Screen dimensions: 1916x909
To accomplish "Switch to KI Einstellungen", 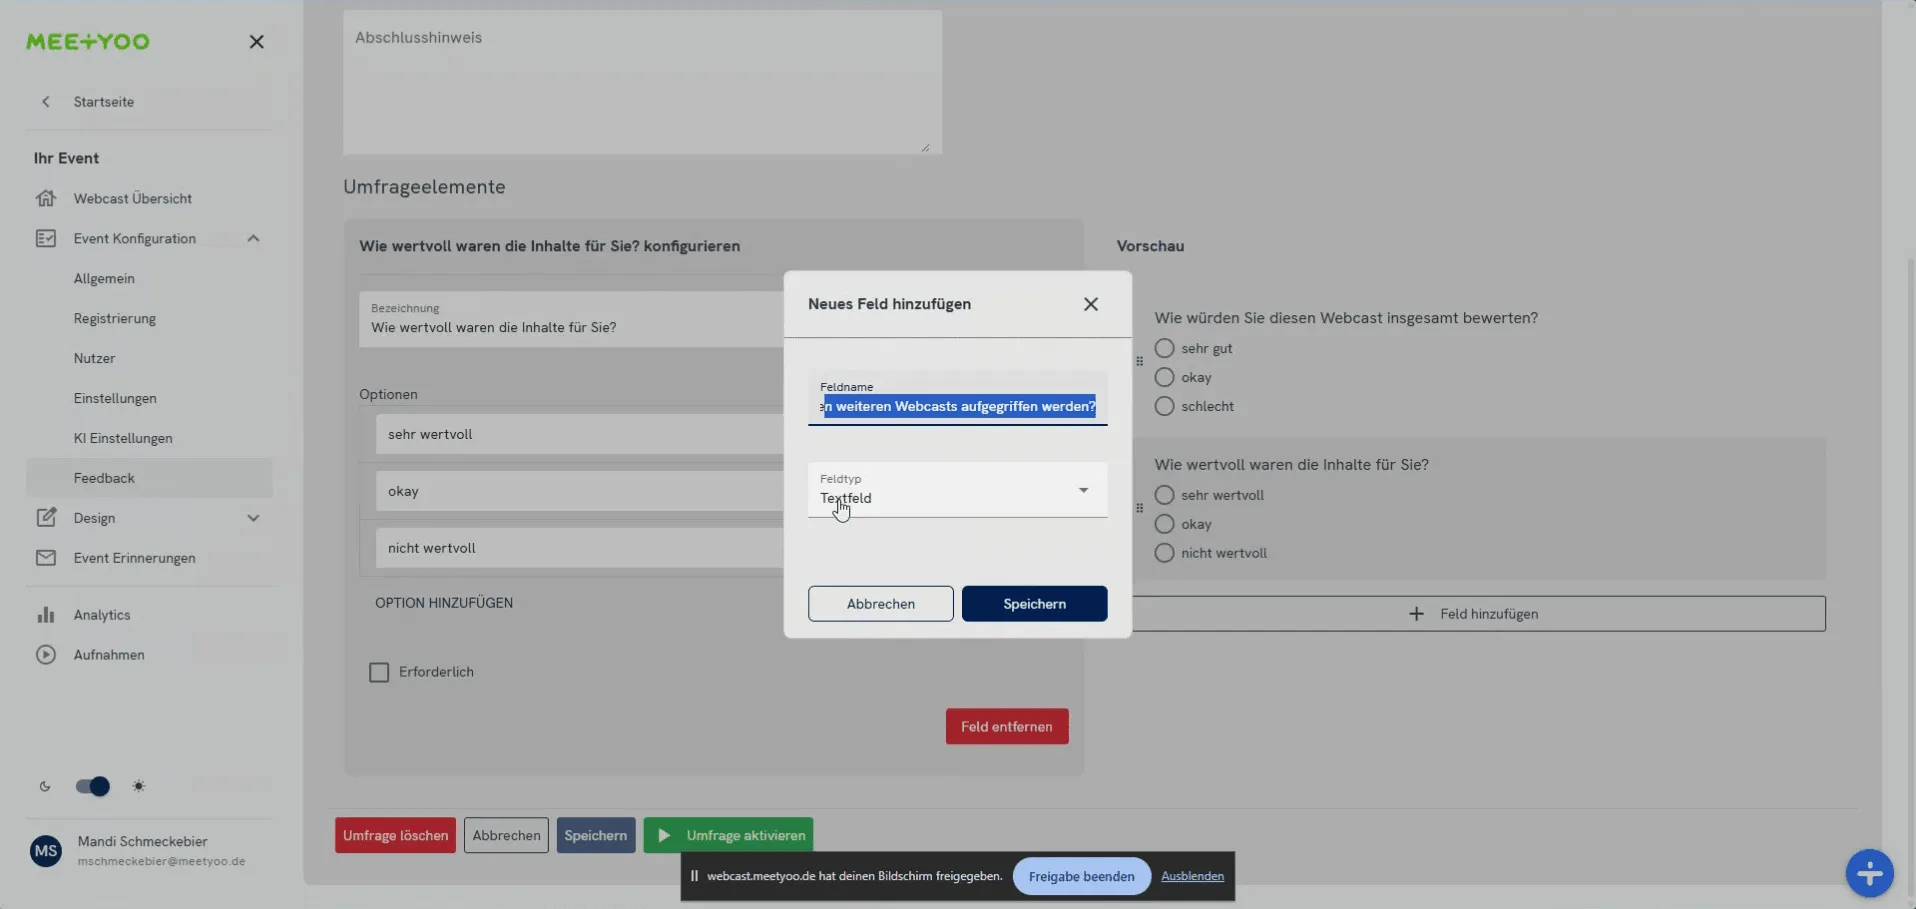I will 123,437.
